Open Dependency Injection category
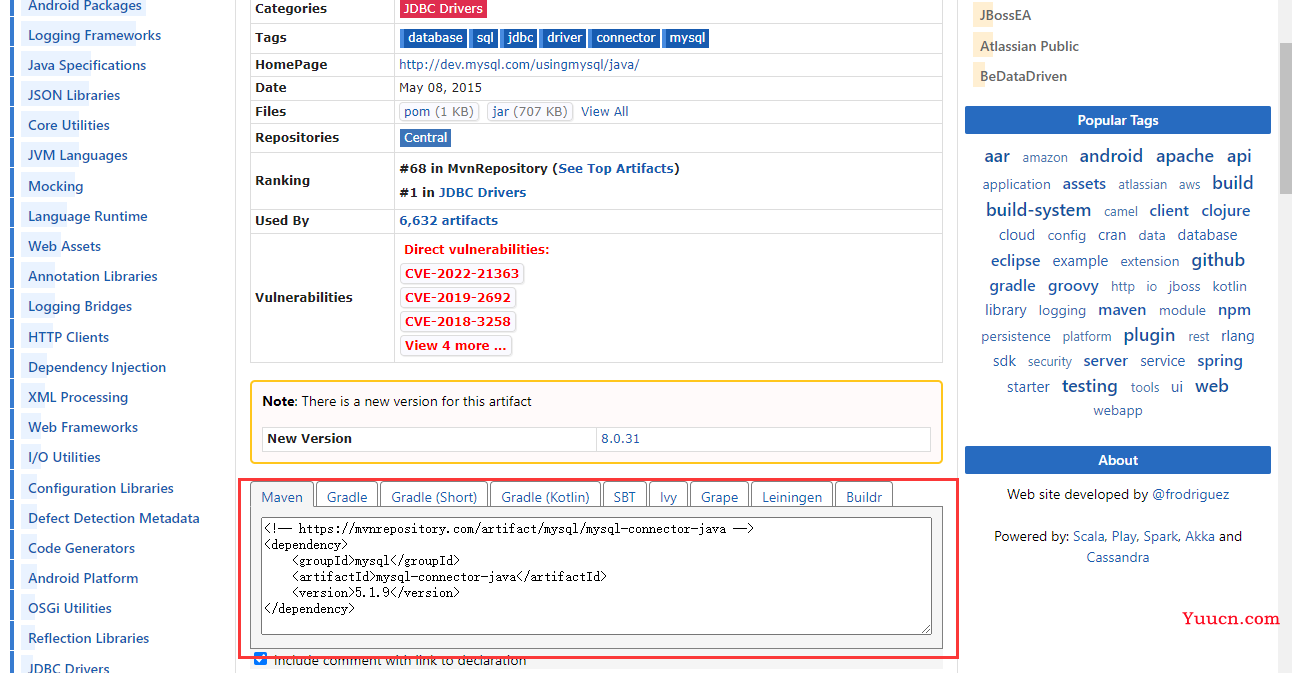Viewport: 1292px width, 673px height. pyautogui.click(x=97, y=367)
